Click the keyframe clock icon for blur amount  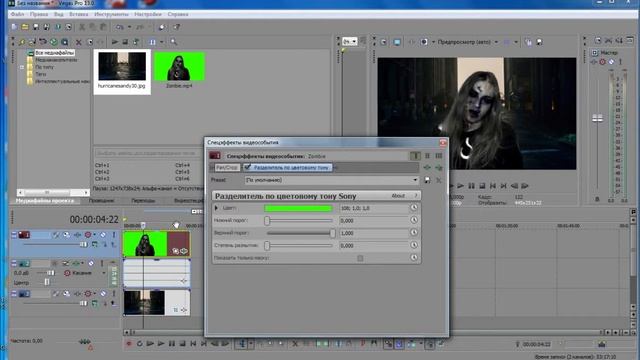pos(414,245)
